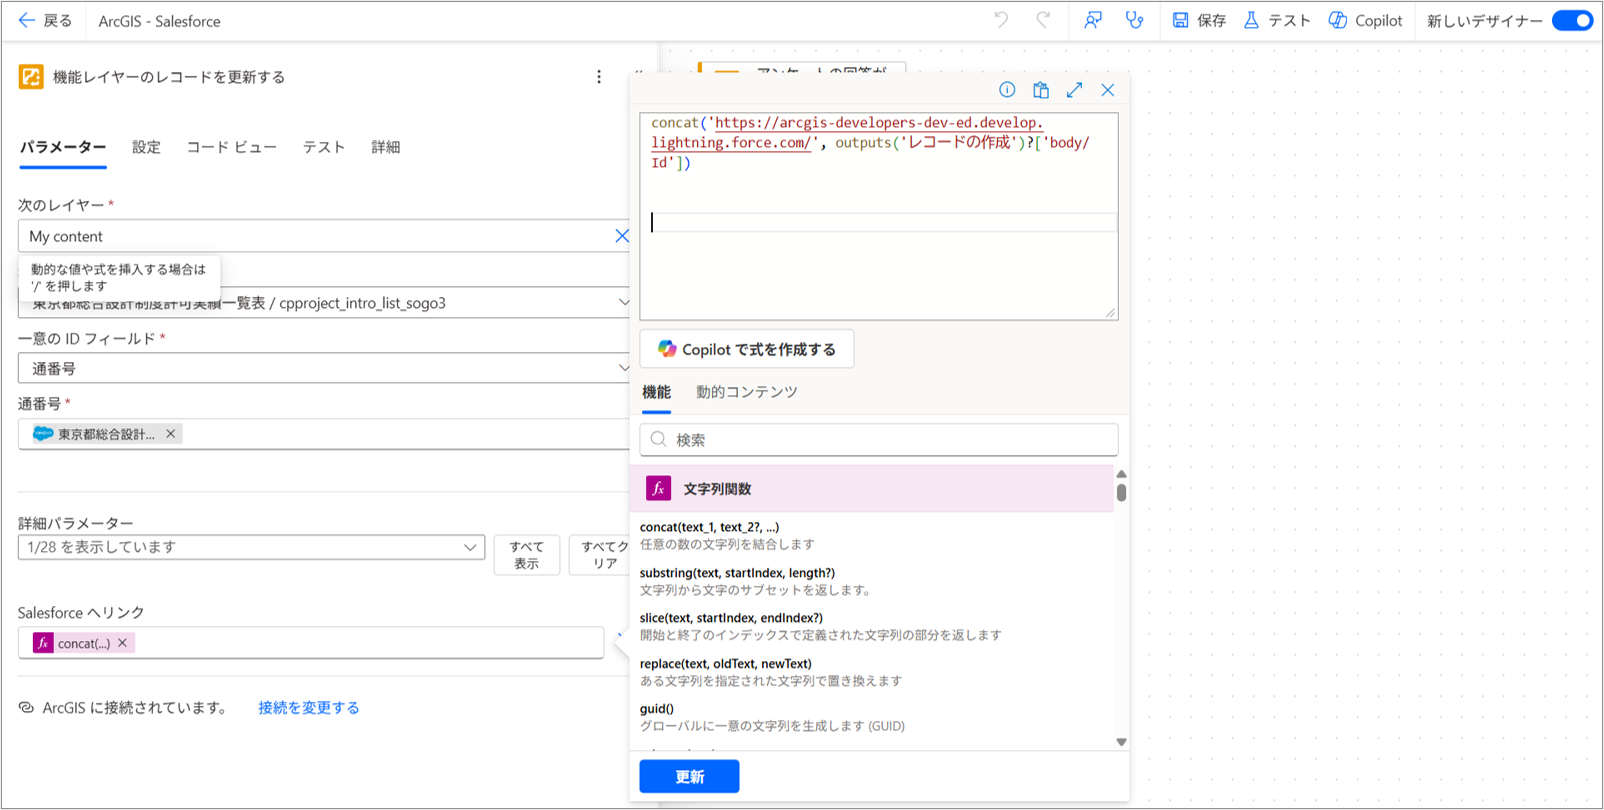Open the テスト tab in action panel
The width and height of the screenshot is (1604, 810).
[324, 147]
